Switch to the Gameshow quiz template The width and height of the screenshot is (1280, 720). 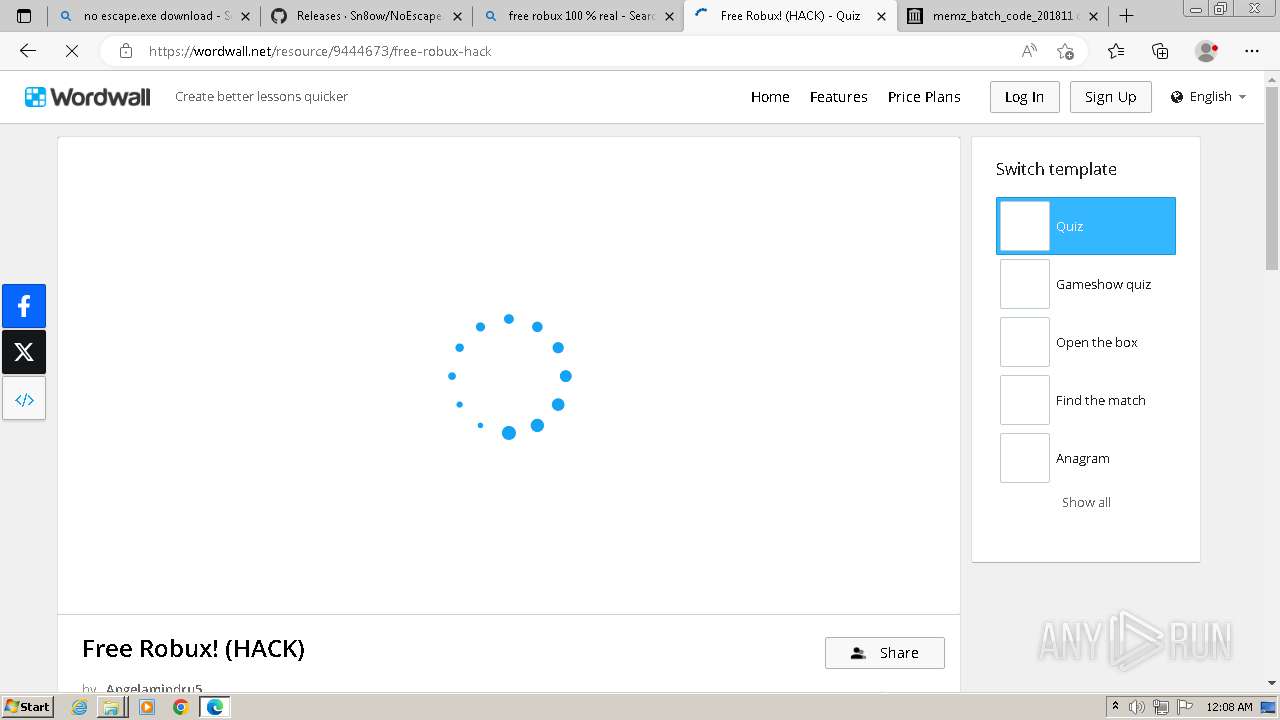pos(1085,284)
